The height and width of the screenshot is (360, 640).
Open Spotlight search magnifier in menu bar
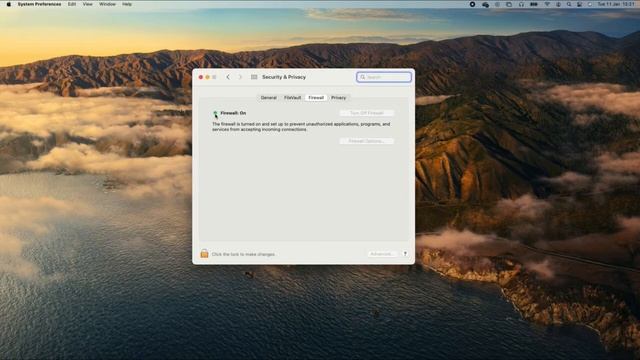tap(569, 4)
